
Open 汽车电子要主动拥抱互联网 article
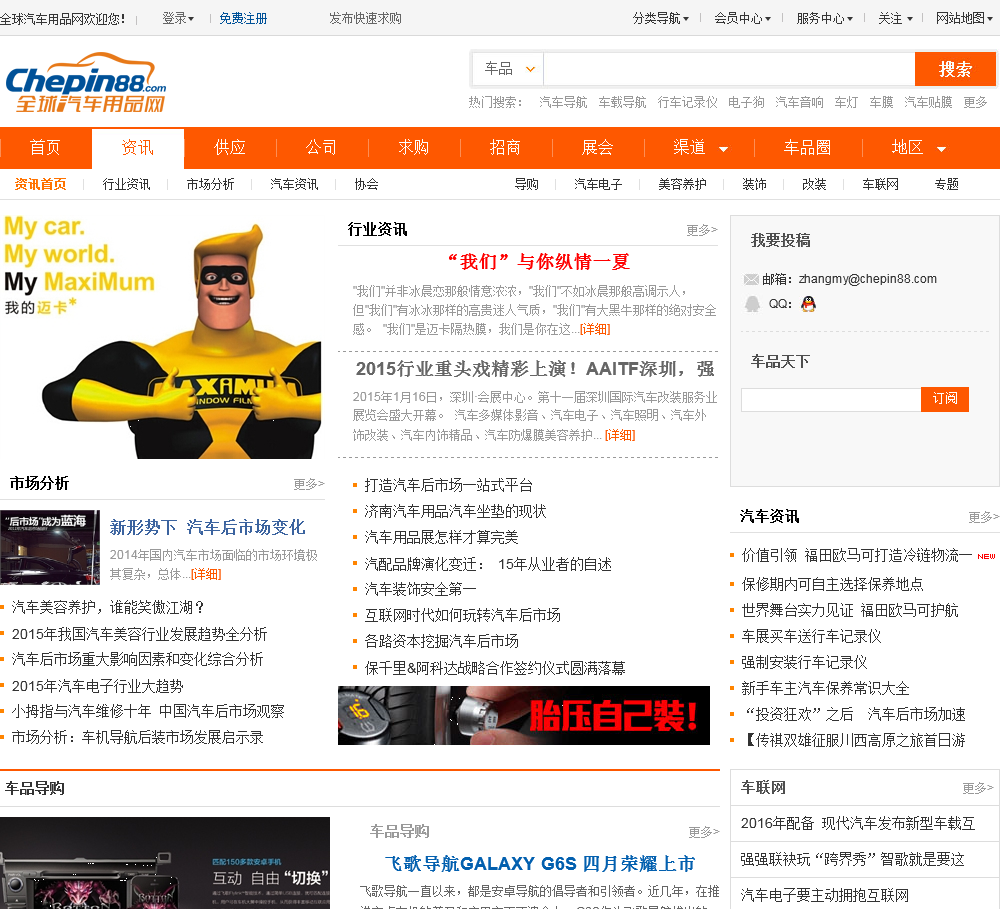coord(825,896)
